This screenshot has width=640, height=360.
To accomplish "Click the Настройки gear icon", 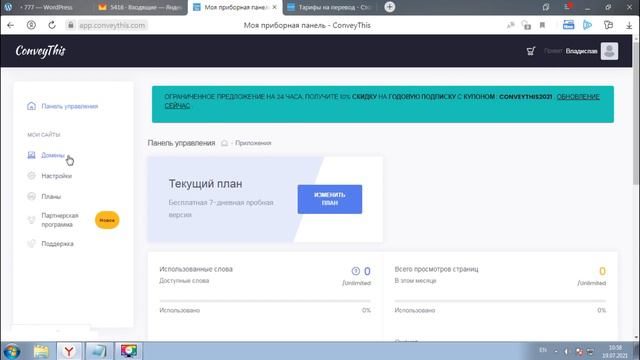I will click(31, 176).
